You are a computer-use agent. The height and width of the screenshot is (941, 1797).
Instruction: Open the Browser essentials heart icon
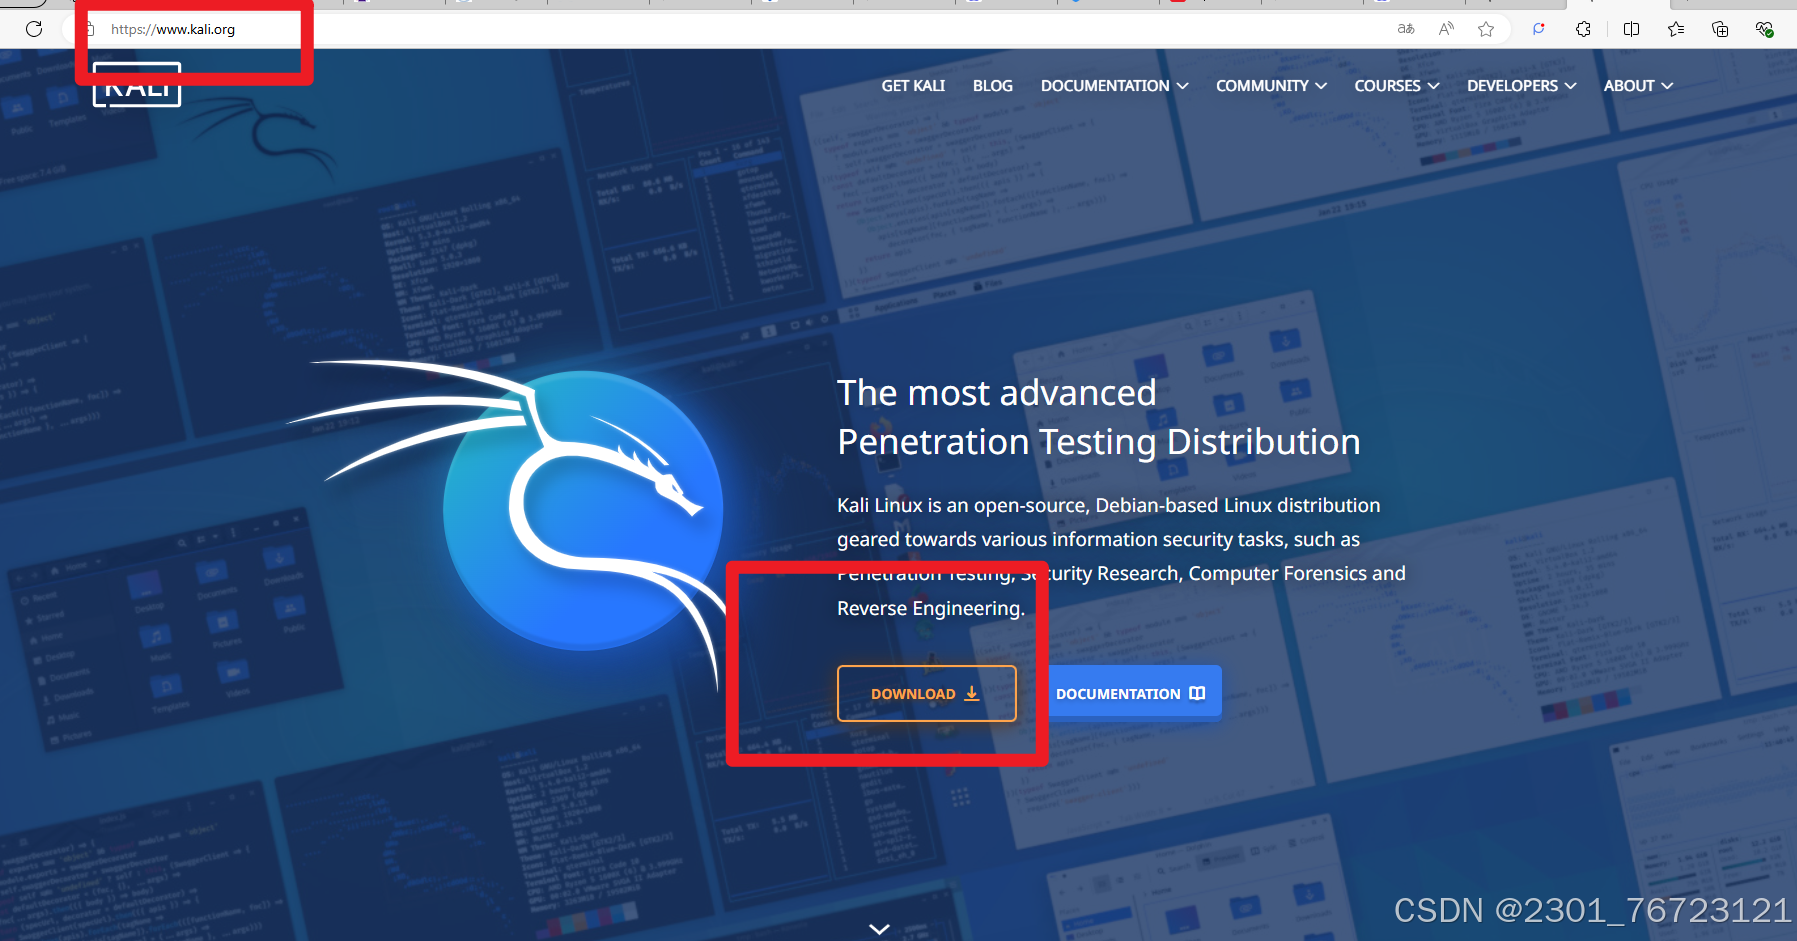[x=1764, y=29]
